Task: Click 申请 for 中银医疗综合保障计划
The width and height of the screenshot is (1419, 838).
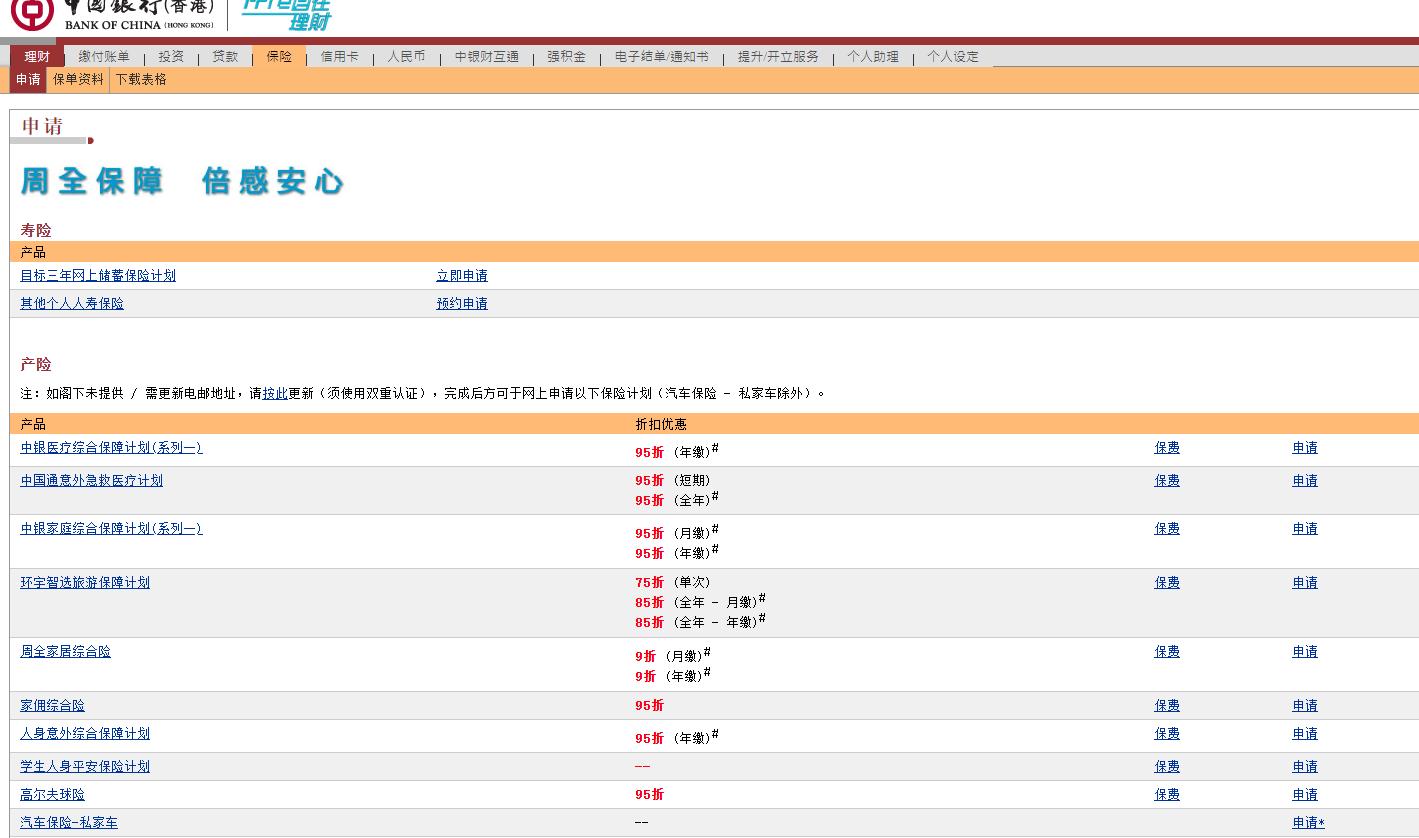Action: pyautogui.click(x=1305, y=448)
